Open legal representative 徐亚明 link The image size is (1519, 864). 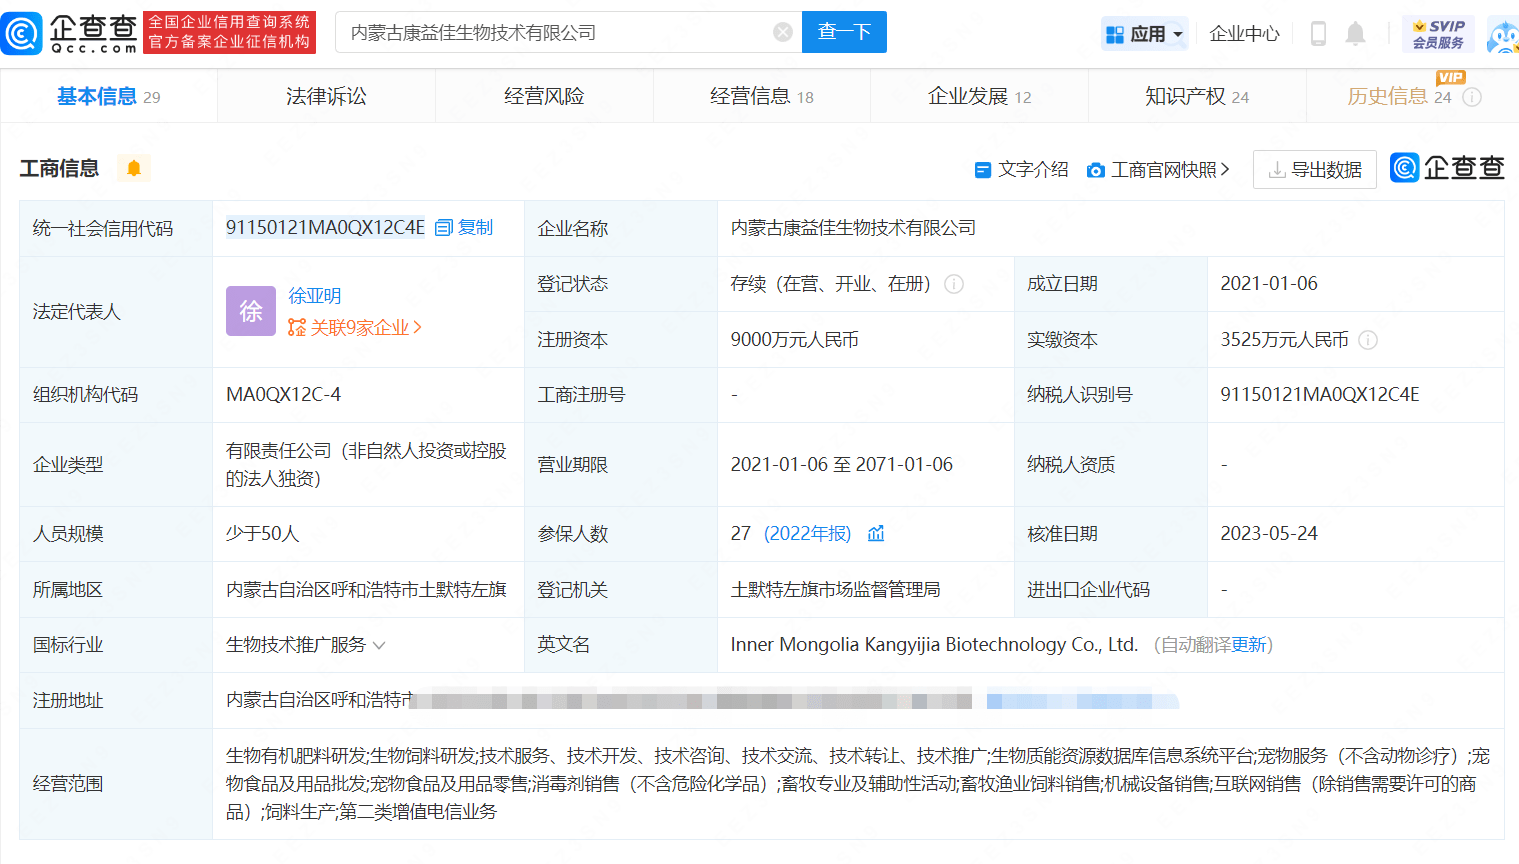pos(315,296)
